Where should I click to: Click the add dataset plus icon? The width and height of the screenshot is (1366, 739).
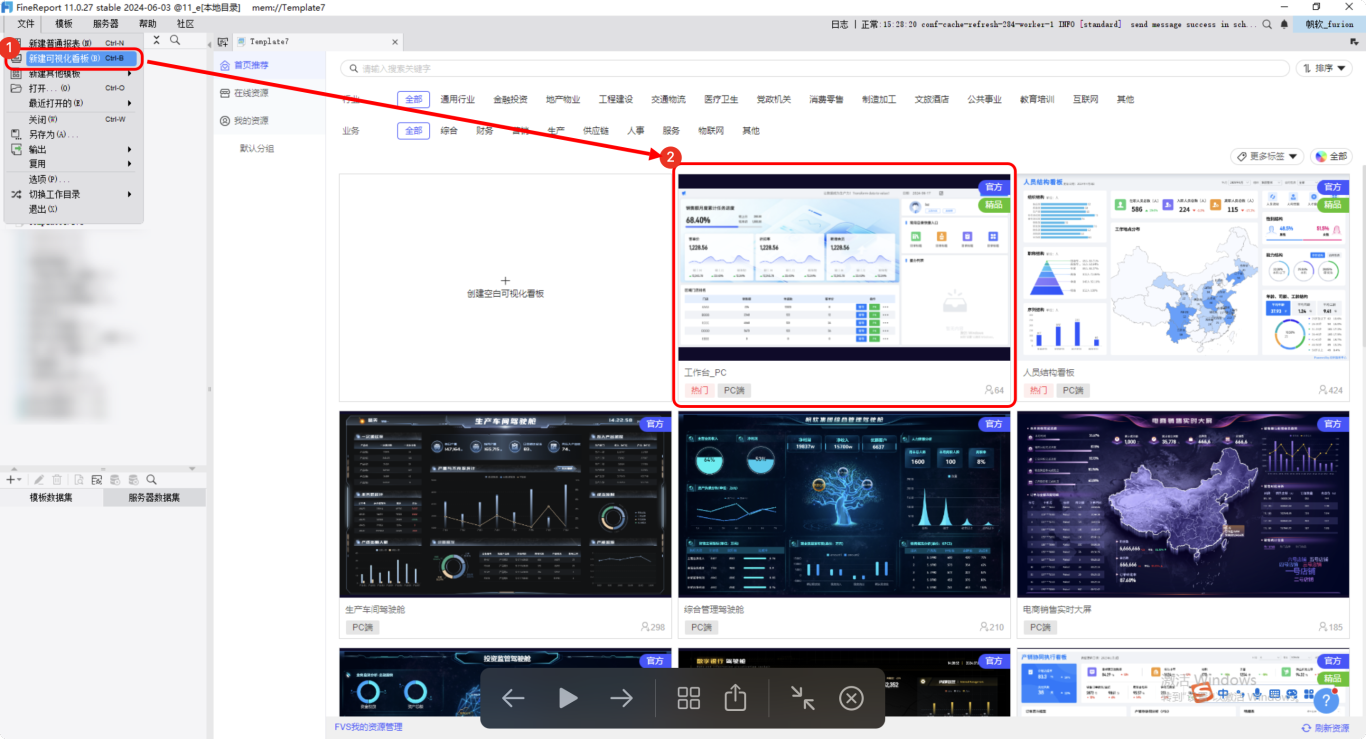click(x=11, y=480)
